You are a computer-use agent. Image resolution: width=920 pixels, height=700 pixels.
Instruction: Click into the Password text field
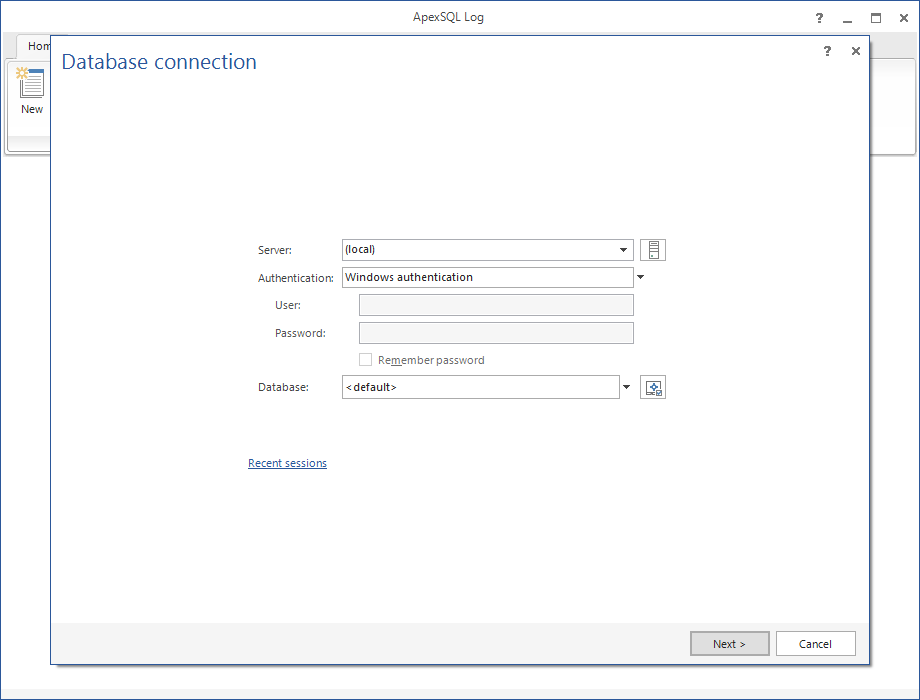(496, 333)
